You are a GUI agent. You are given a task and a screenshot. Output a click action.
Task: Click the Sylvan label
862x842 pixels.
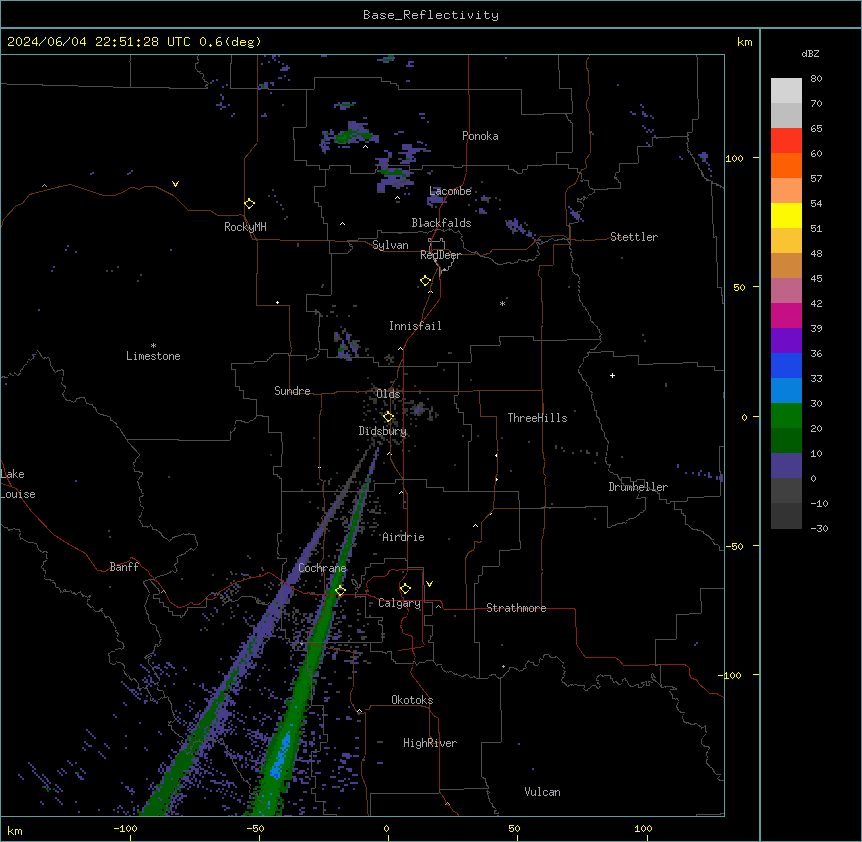(390, 245)
